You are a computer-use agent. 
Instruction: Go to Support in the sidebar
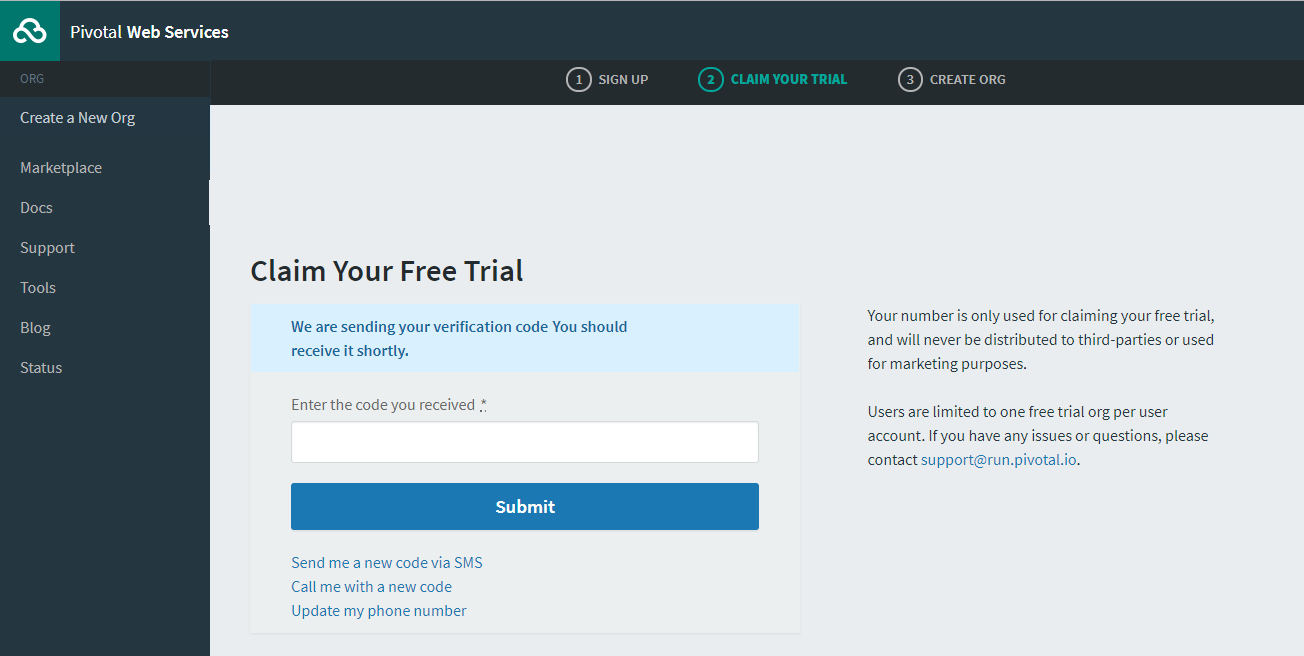[x=47, y=248]
